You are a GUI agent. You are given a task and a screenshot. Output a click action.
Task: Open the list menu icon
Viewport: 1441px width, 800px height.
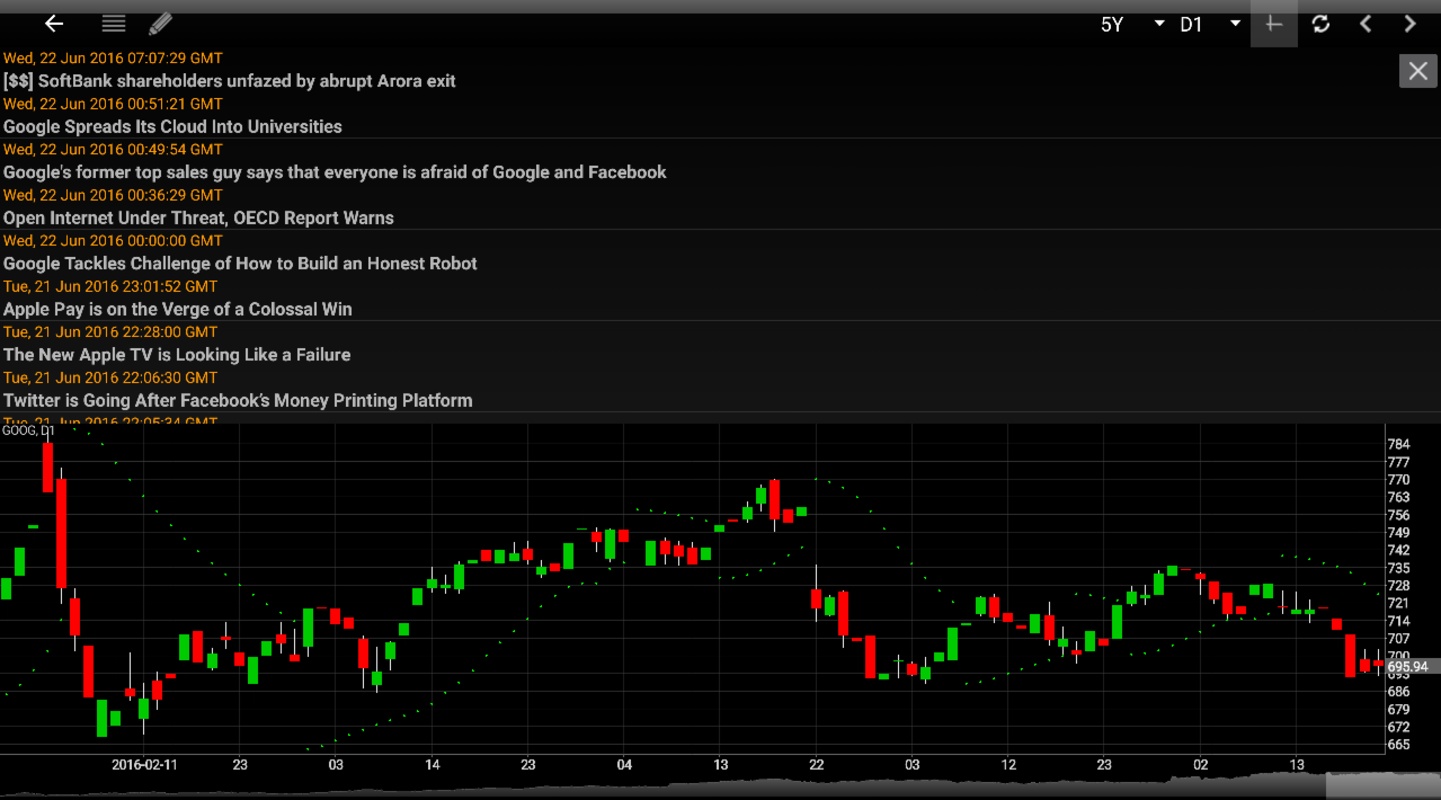(x=113, y=24)
